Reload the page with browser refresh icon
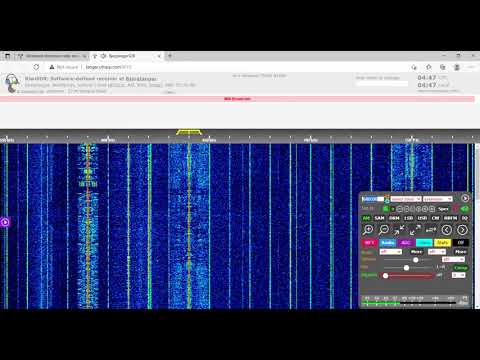The image size is (480, 360). (36, 67)
